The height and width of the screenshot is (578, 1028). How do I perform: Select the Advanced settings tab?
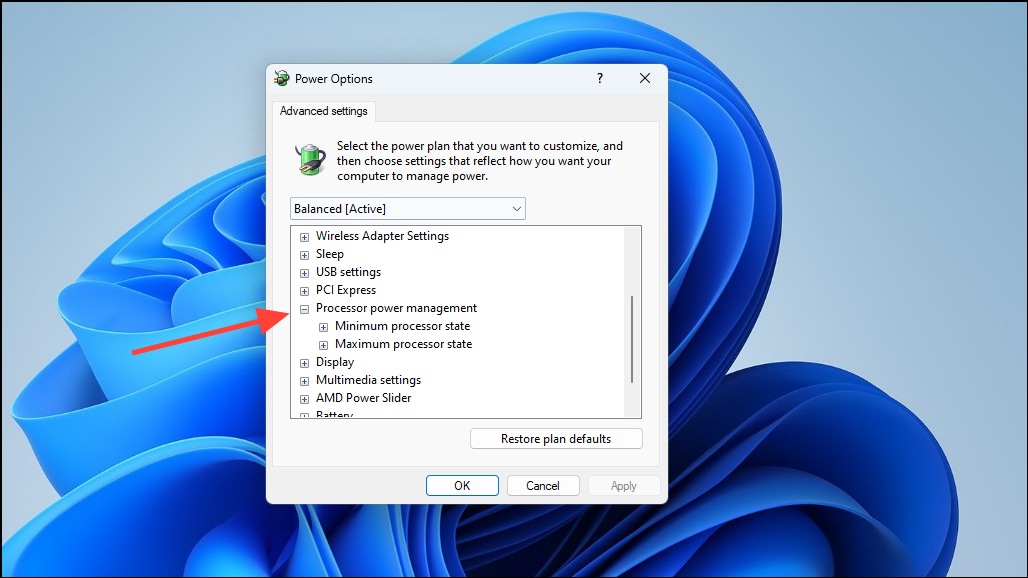coord(323,111)
